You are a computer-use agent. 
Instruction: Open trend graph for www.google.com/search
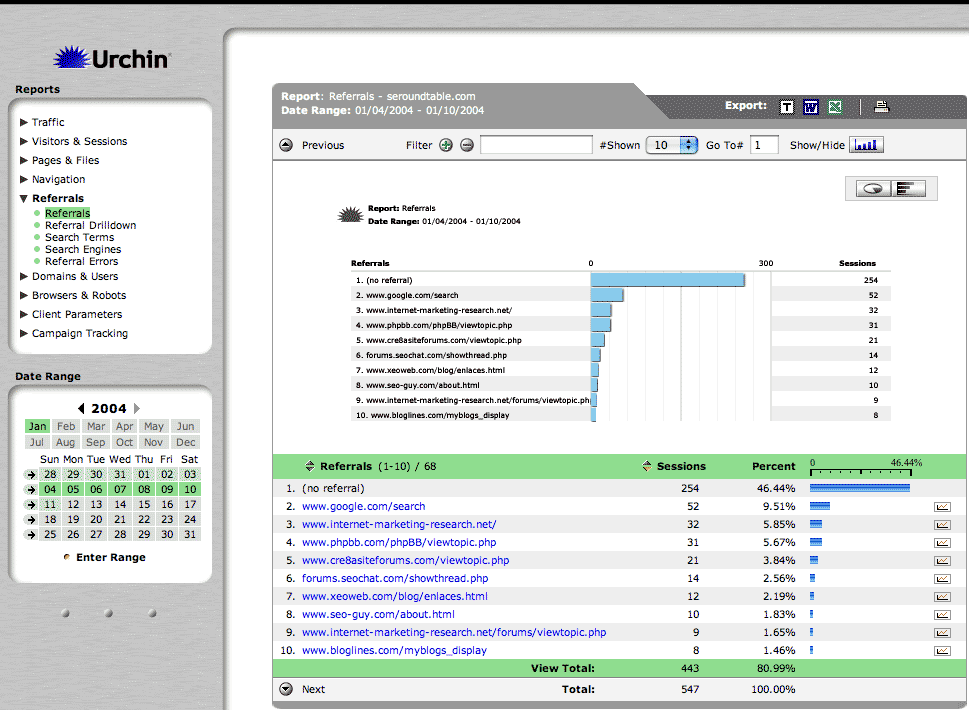tap(942, 507)
